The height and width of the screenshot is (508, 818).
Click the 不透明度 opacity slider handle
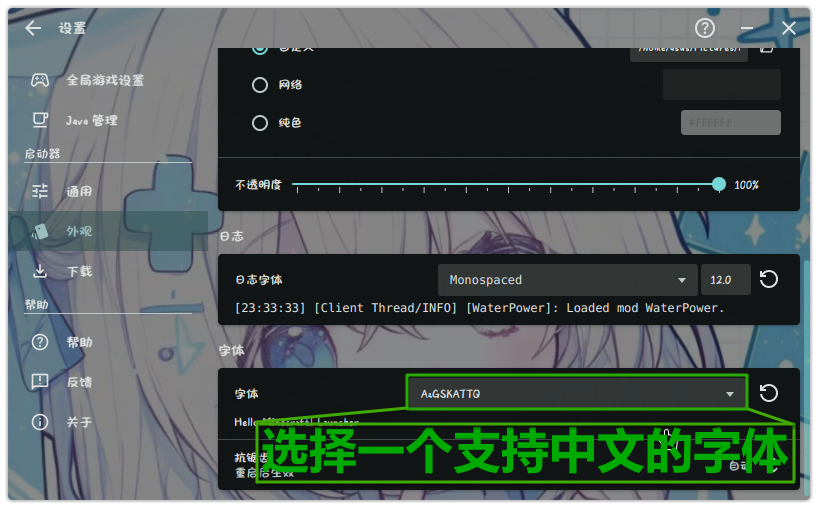coord(719,184)
